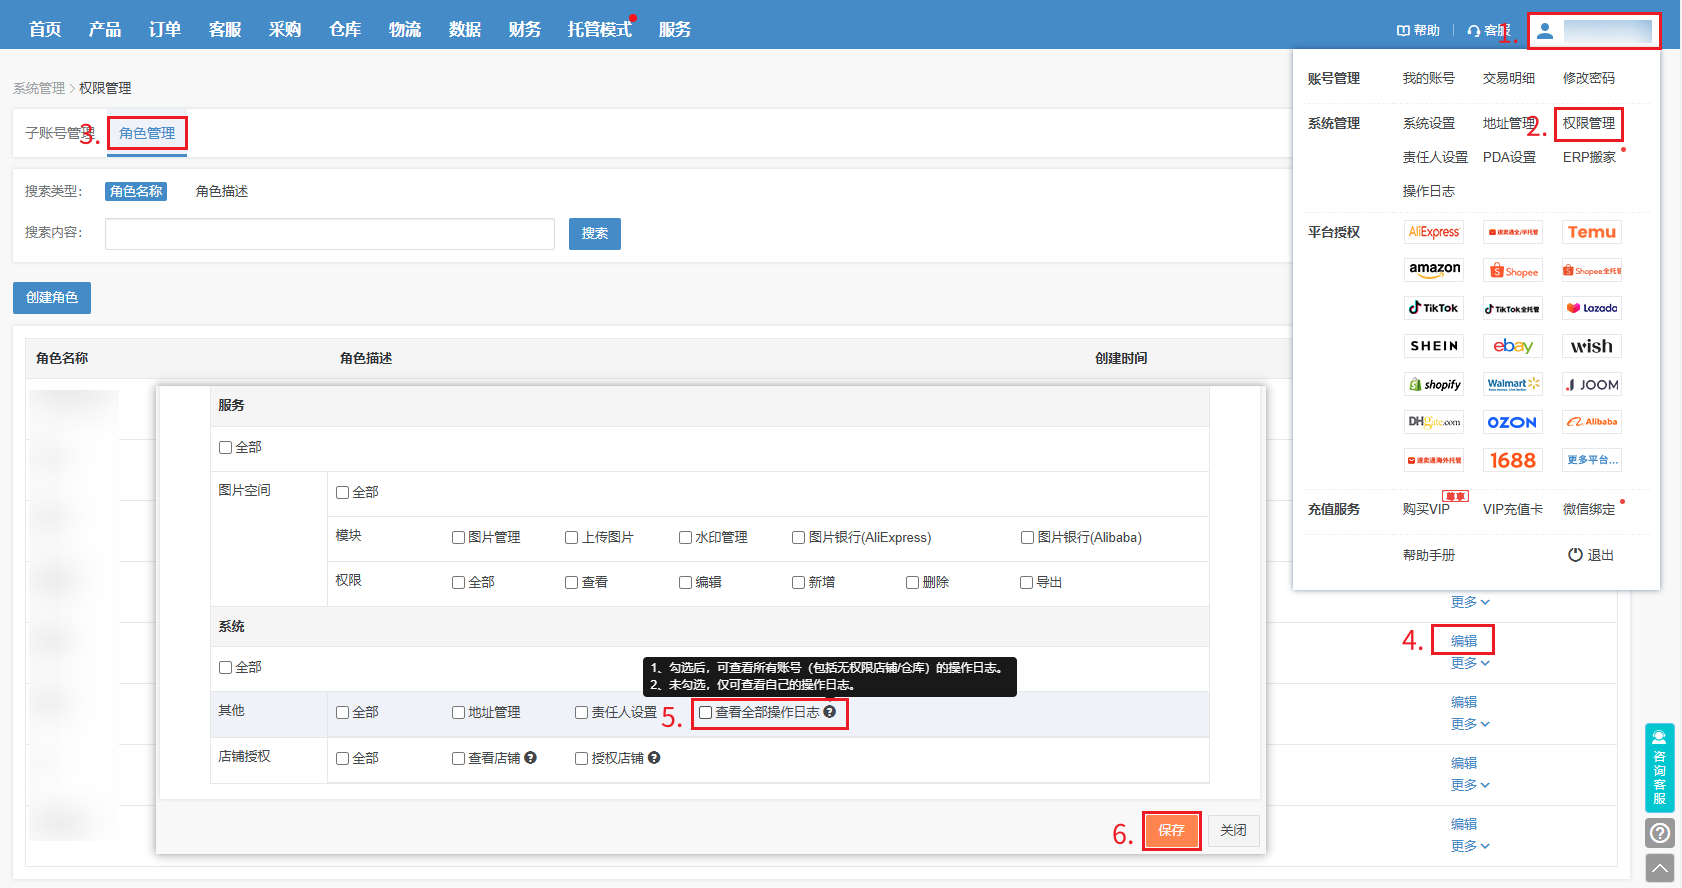The image size is (1682, 888).
Task: Click the scroll-to-top arrow icon
Action: tap(1660, 869)
